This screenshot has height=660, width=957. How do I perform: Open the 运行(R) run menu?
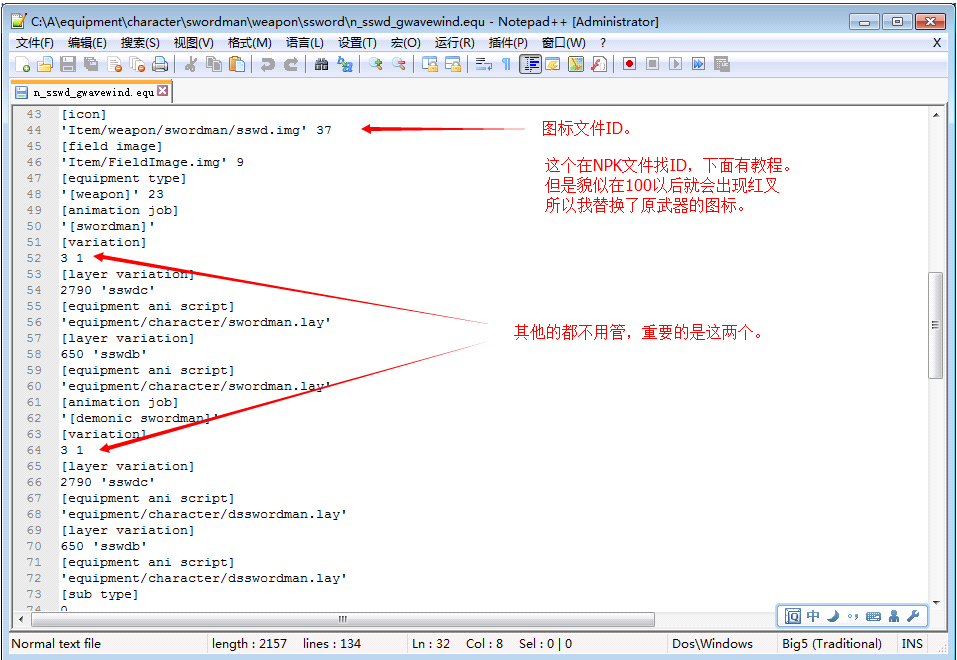click(x=453, y=42)
